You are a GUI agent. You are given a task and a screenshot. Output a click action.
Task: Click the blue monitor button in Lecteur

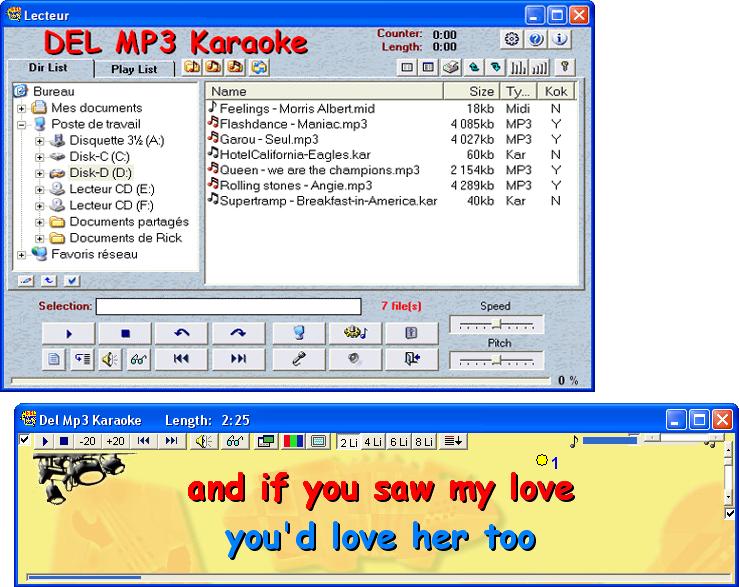298,333
